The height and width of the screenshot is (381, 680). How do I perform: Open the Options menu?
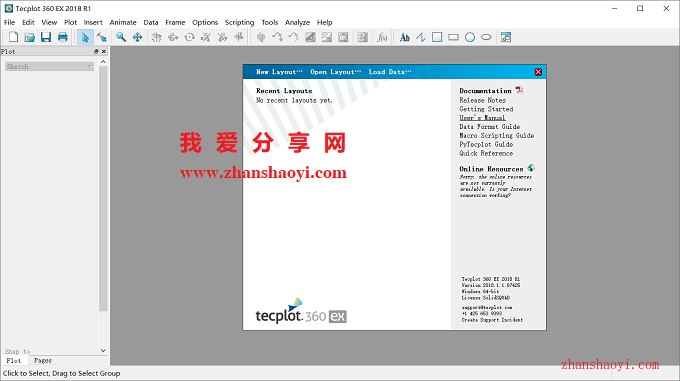(205, 23)
